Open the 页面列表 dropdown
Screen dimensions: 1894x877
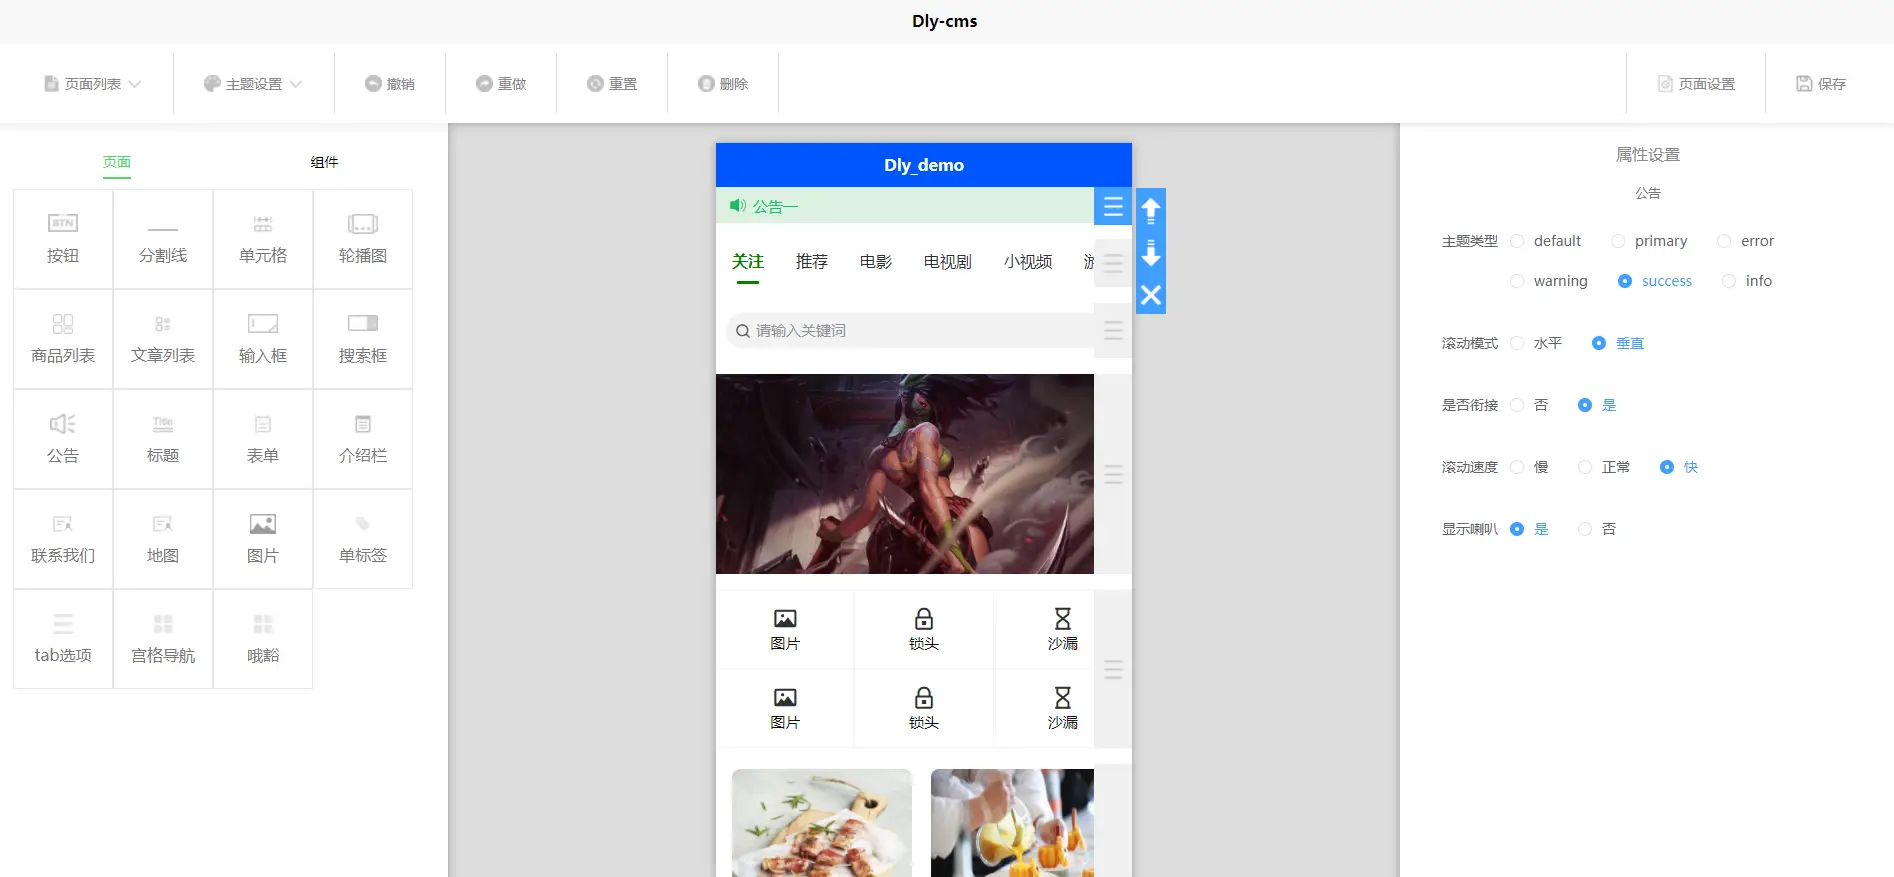(x=92, y=84)
